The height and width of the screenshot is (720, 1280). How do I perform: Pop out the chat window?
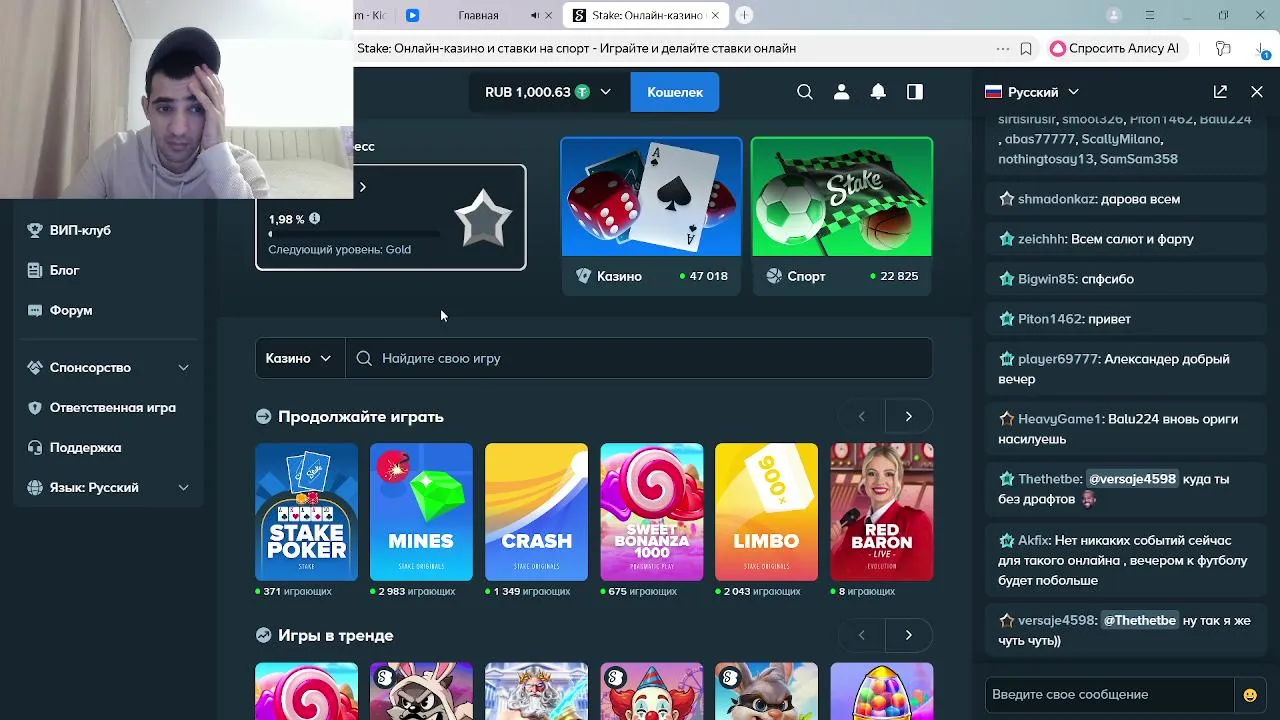(1220, 92)
